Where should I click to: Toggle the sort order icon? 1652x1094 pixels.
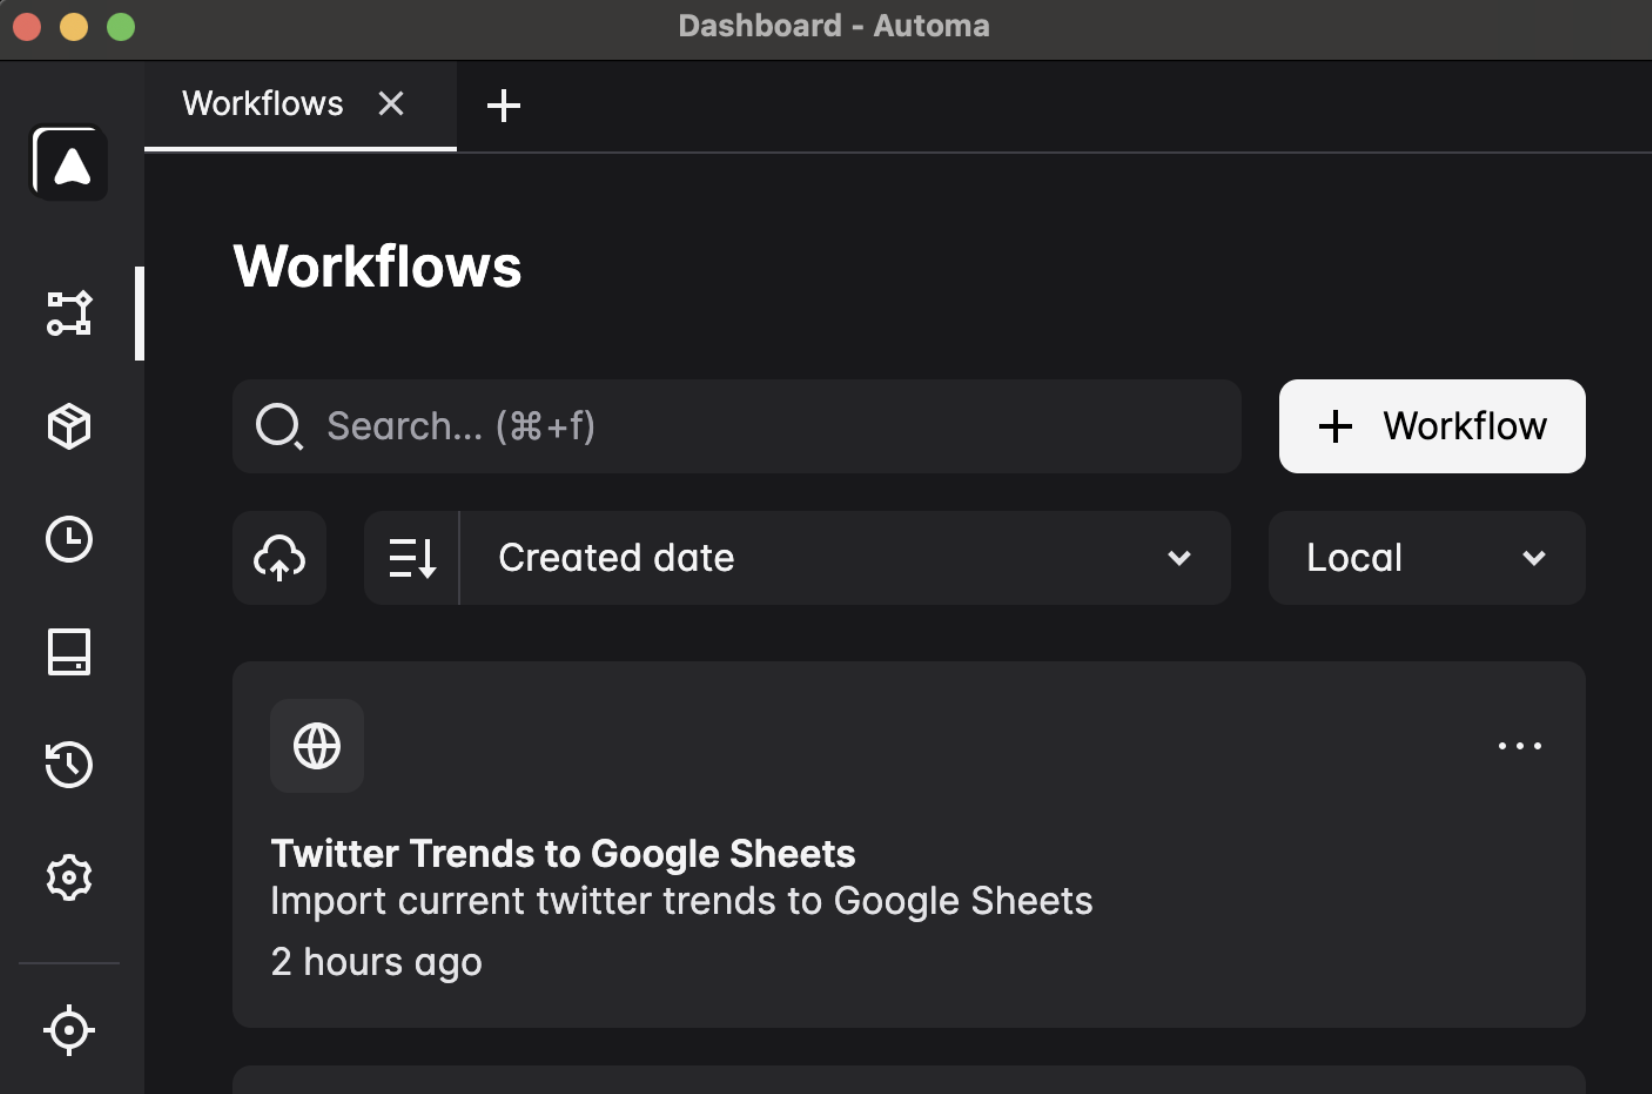[412, 558]
